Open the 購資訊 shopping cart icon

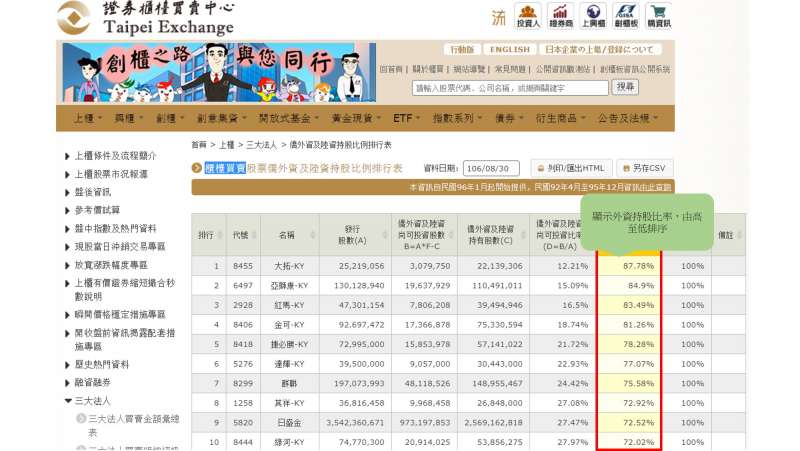(x=659, y=16)
